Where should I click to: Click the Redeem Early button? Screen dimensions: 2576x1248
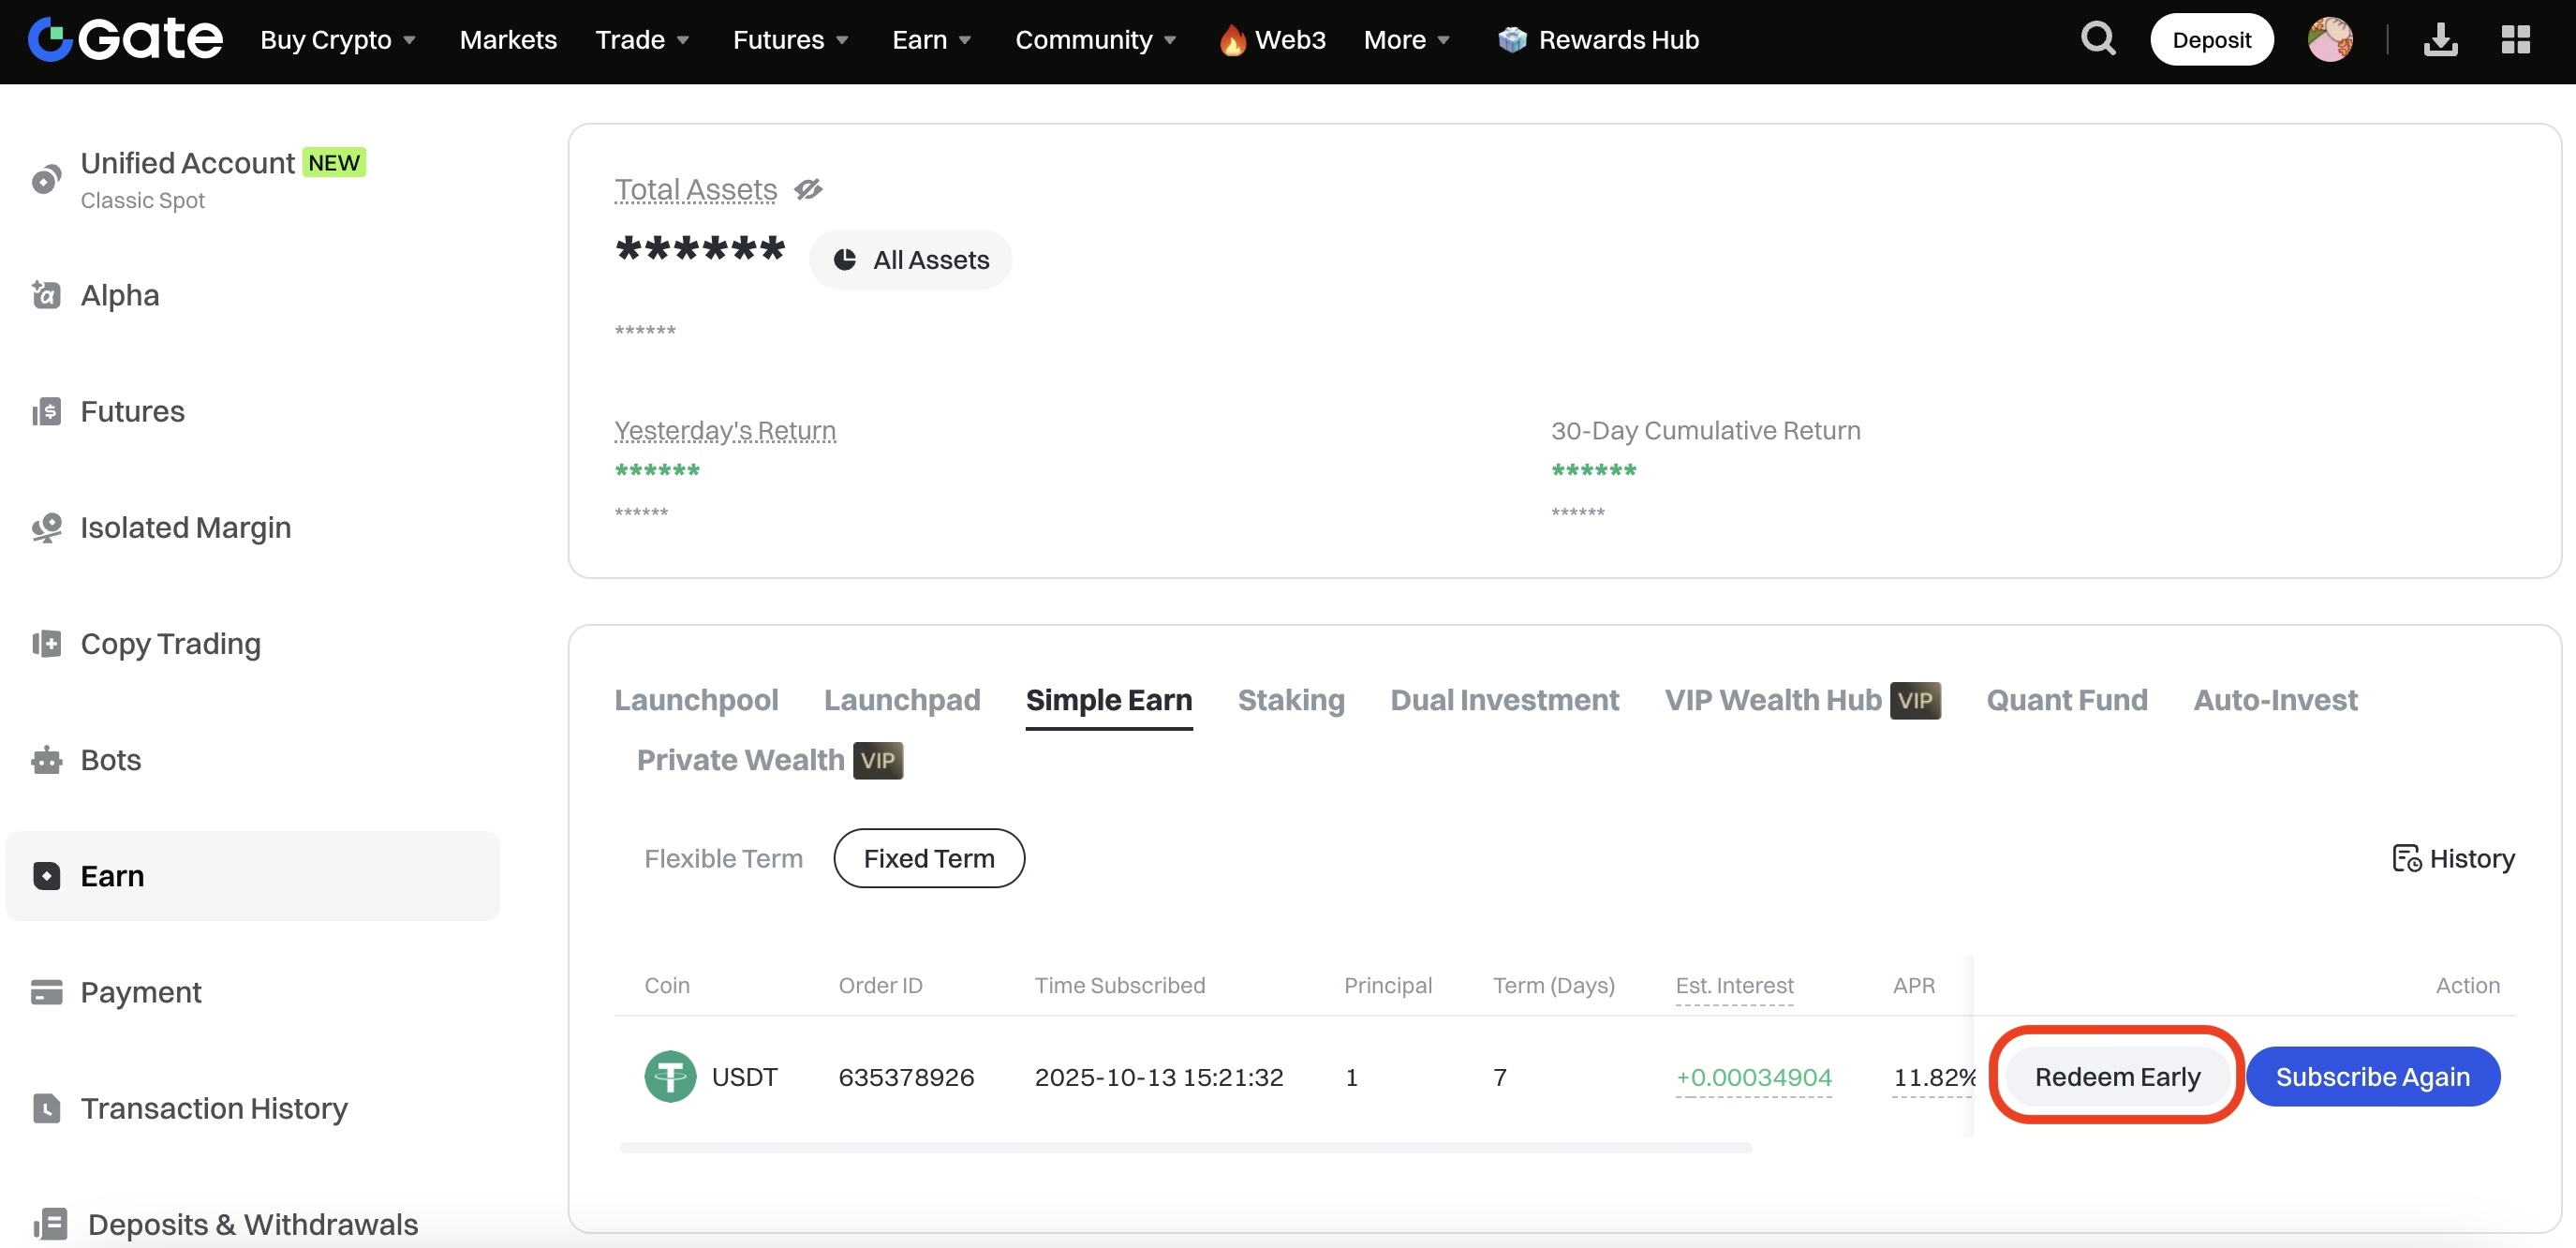point(2117,1077)
